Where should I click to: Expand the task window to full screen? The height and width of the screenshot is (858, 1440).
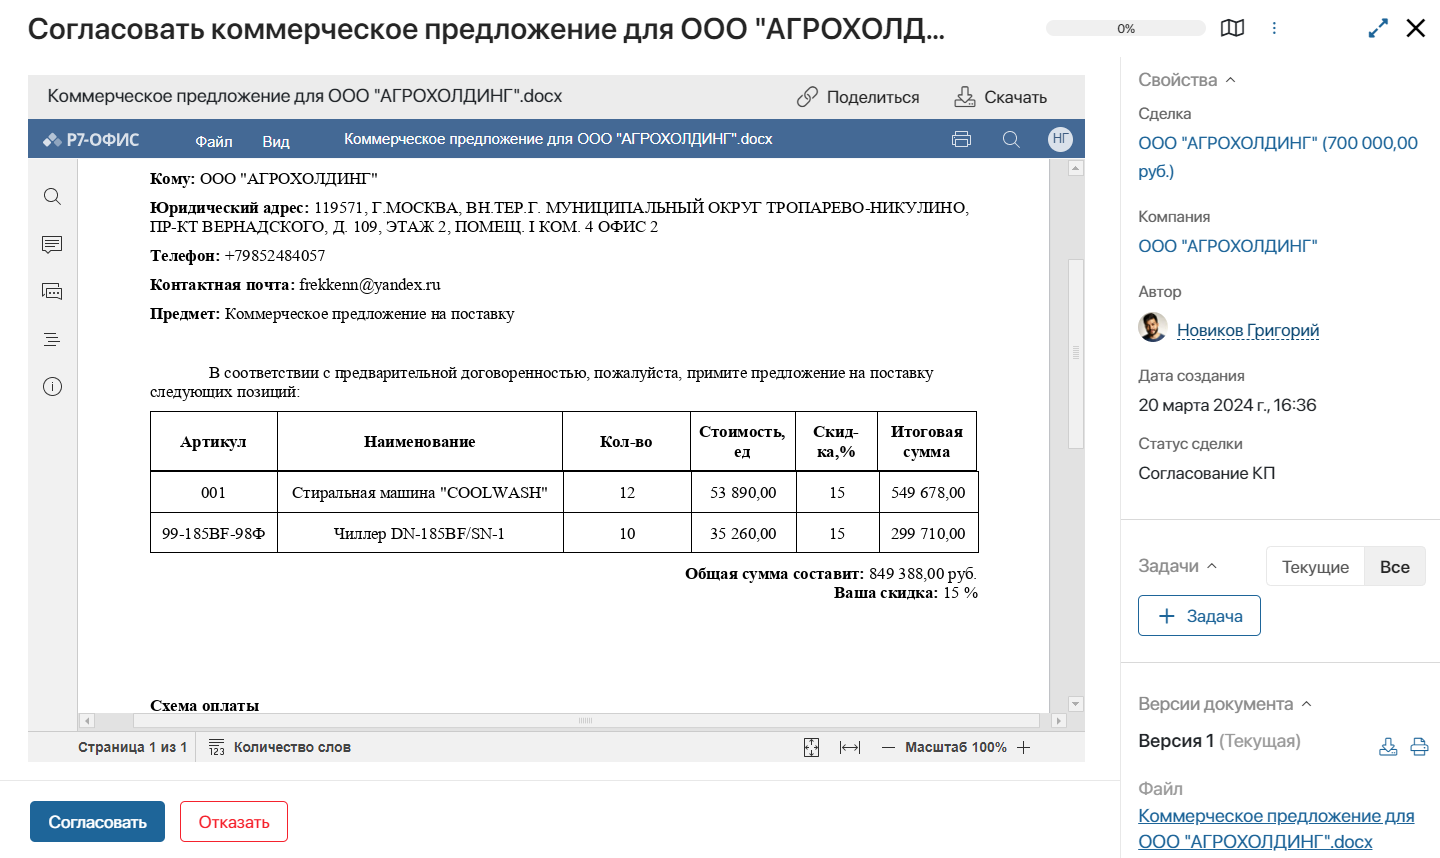(1378, 28)
